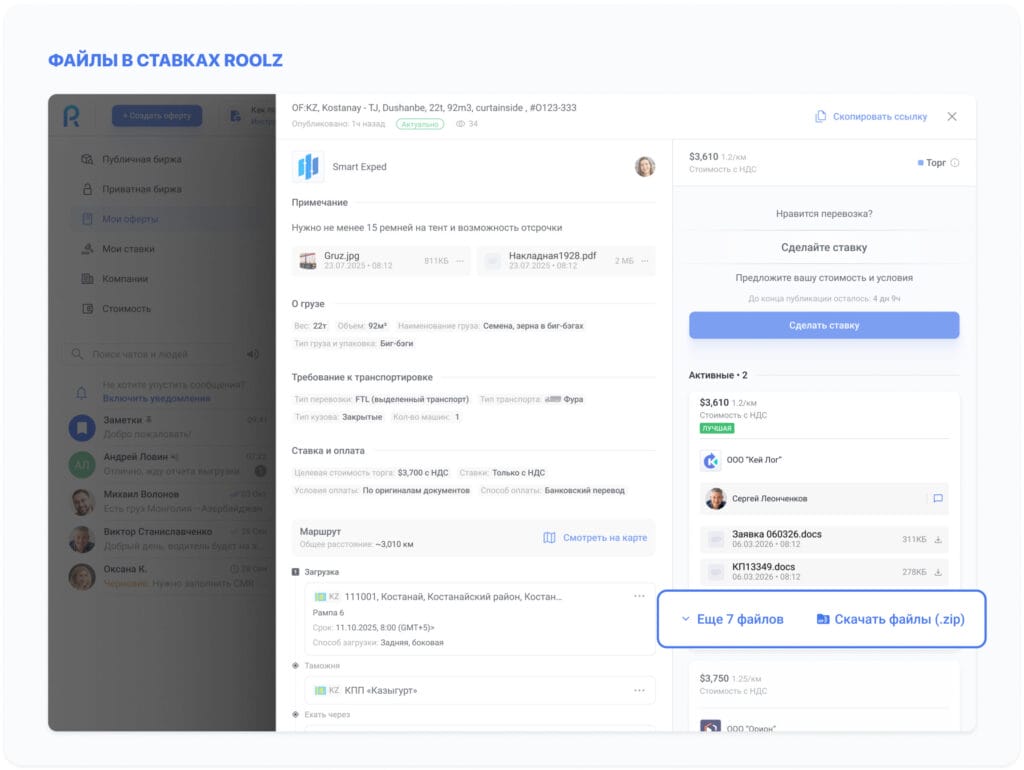Expand the Еще 7 файлов list
Screen dimensions: 1024x770
[x=732, y=619]
